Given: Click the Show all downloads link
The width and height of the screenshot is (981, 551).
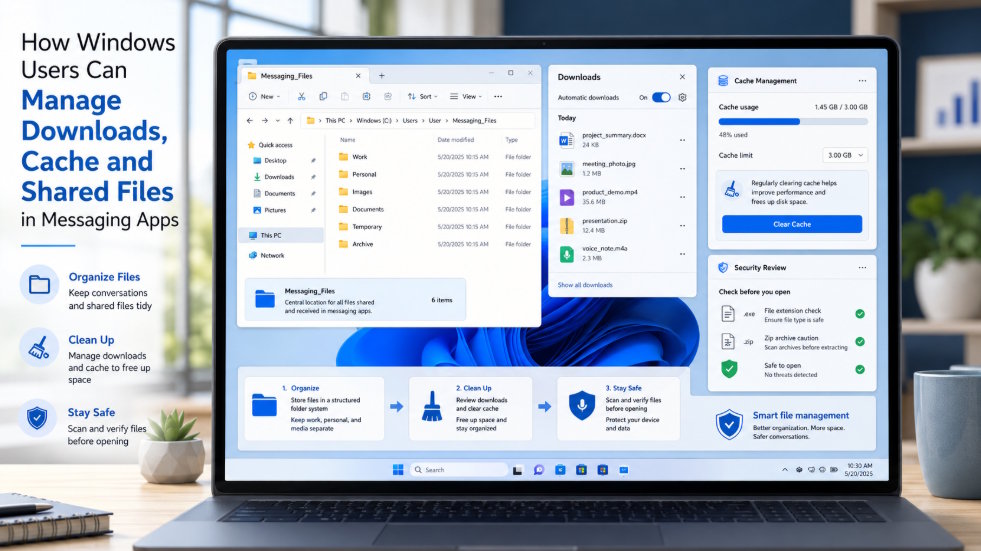Looking at the screenshot, I should point(585,285).
